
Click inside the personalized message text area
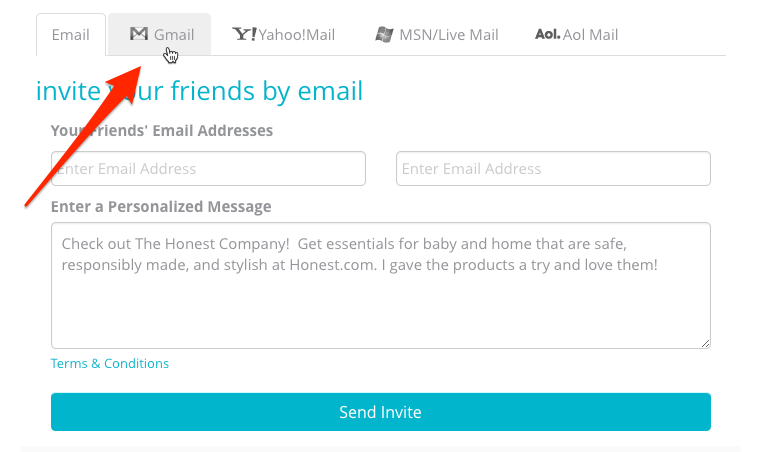381,285
